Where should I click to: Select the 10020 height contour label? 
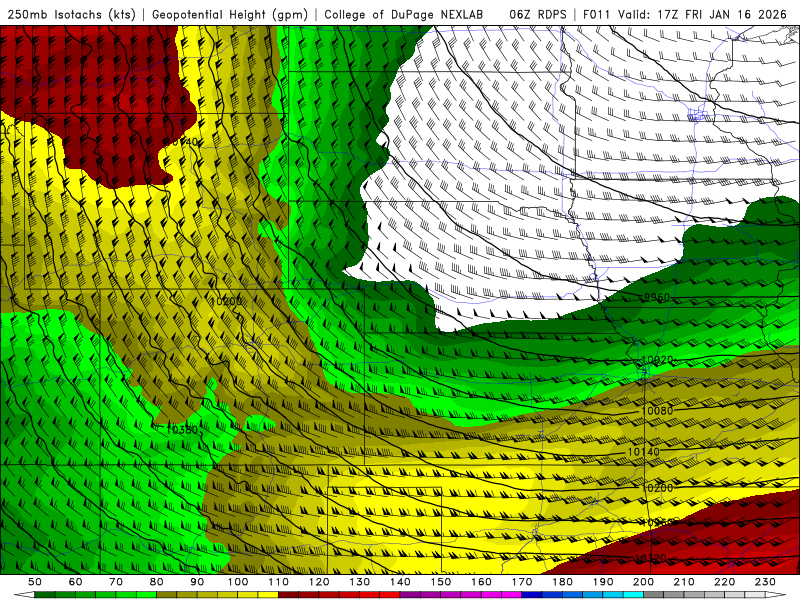[x=657, y=360]
